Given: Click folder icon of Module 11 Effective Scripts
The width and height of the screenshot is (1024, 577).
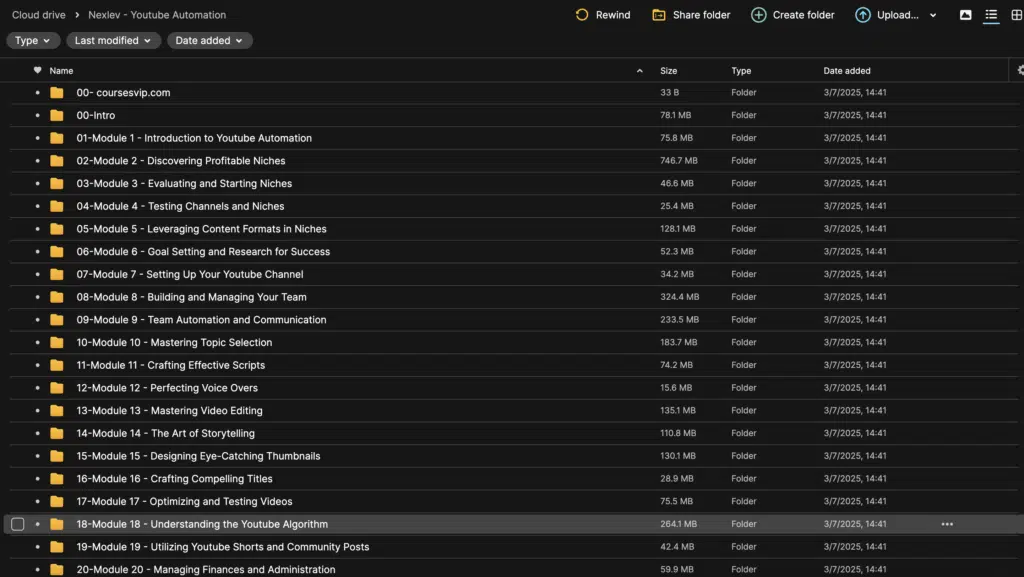Looking at the screenshot, I should [57, 365].
